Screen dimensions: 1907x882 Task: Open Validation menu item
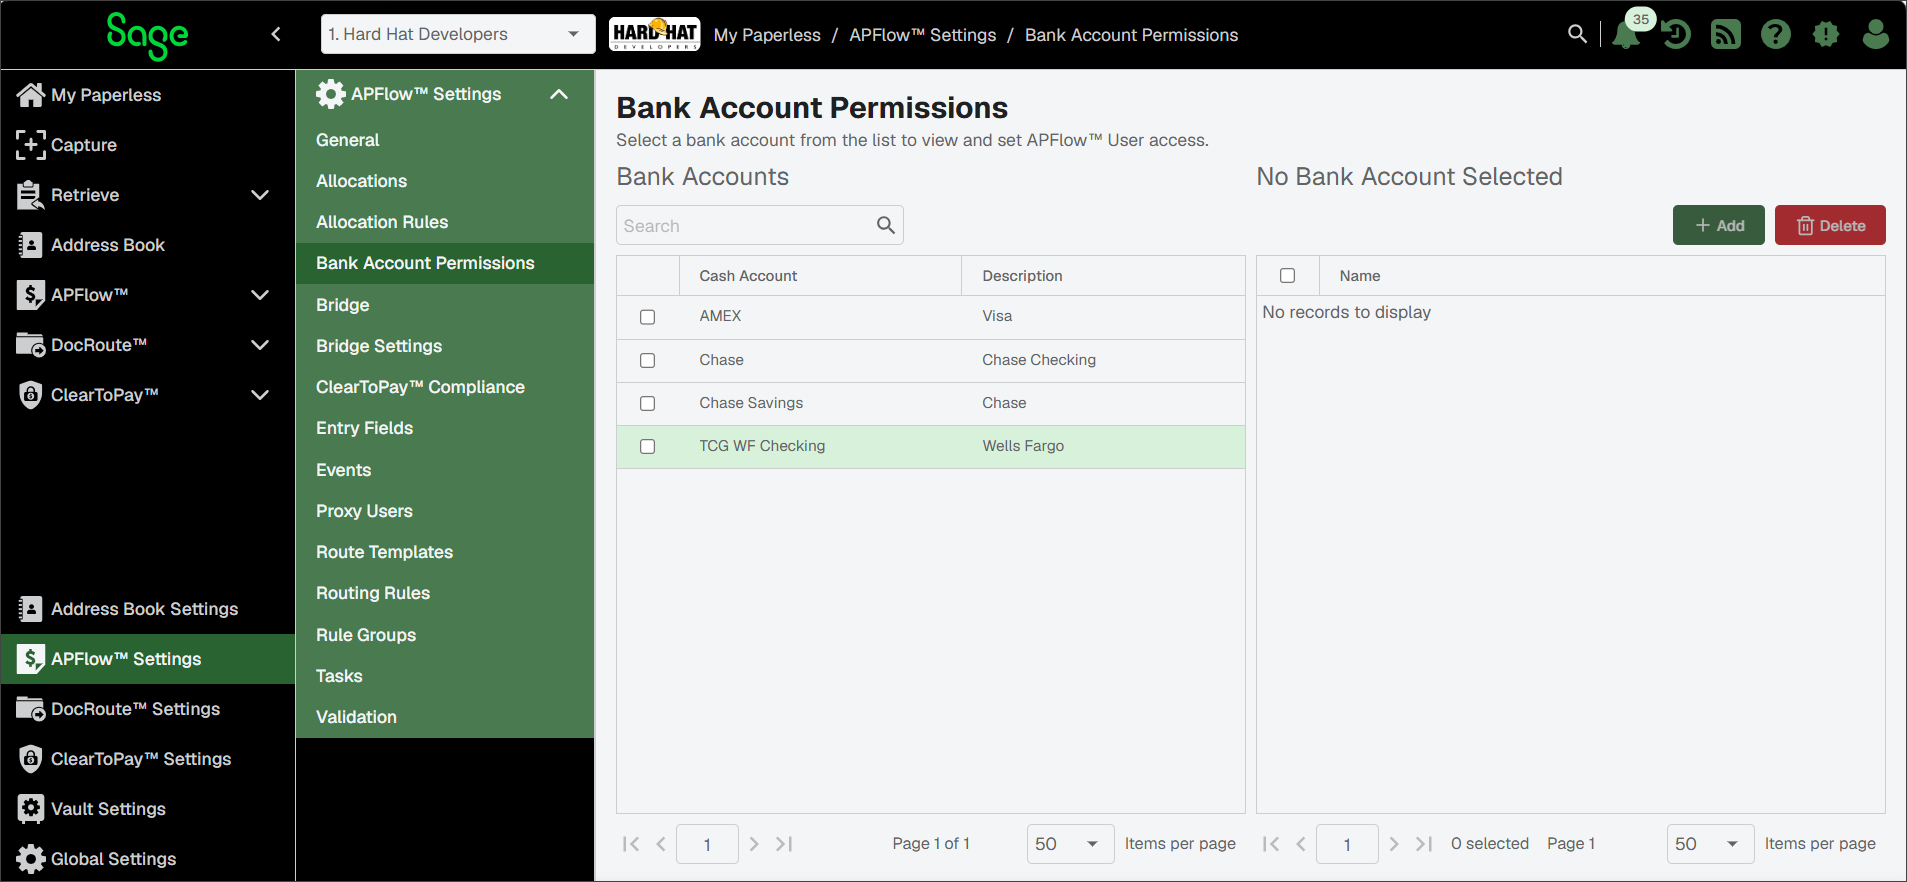tap(445, 717)
